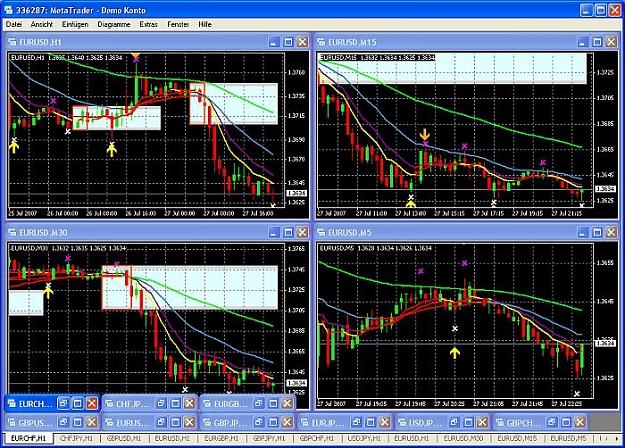
Task: Close the minimized EURJP... window
Action: pos(385,422)
